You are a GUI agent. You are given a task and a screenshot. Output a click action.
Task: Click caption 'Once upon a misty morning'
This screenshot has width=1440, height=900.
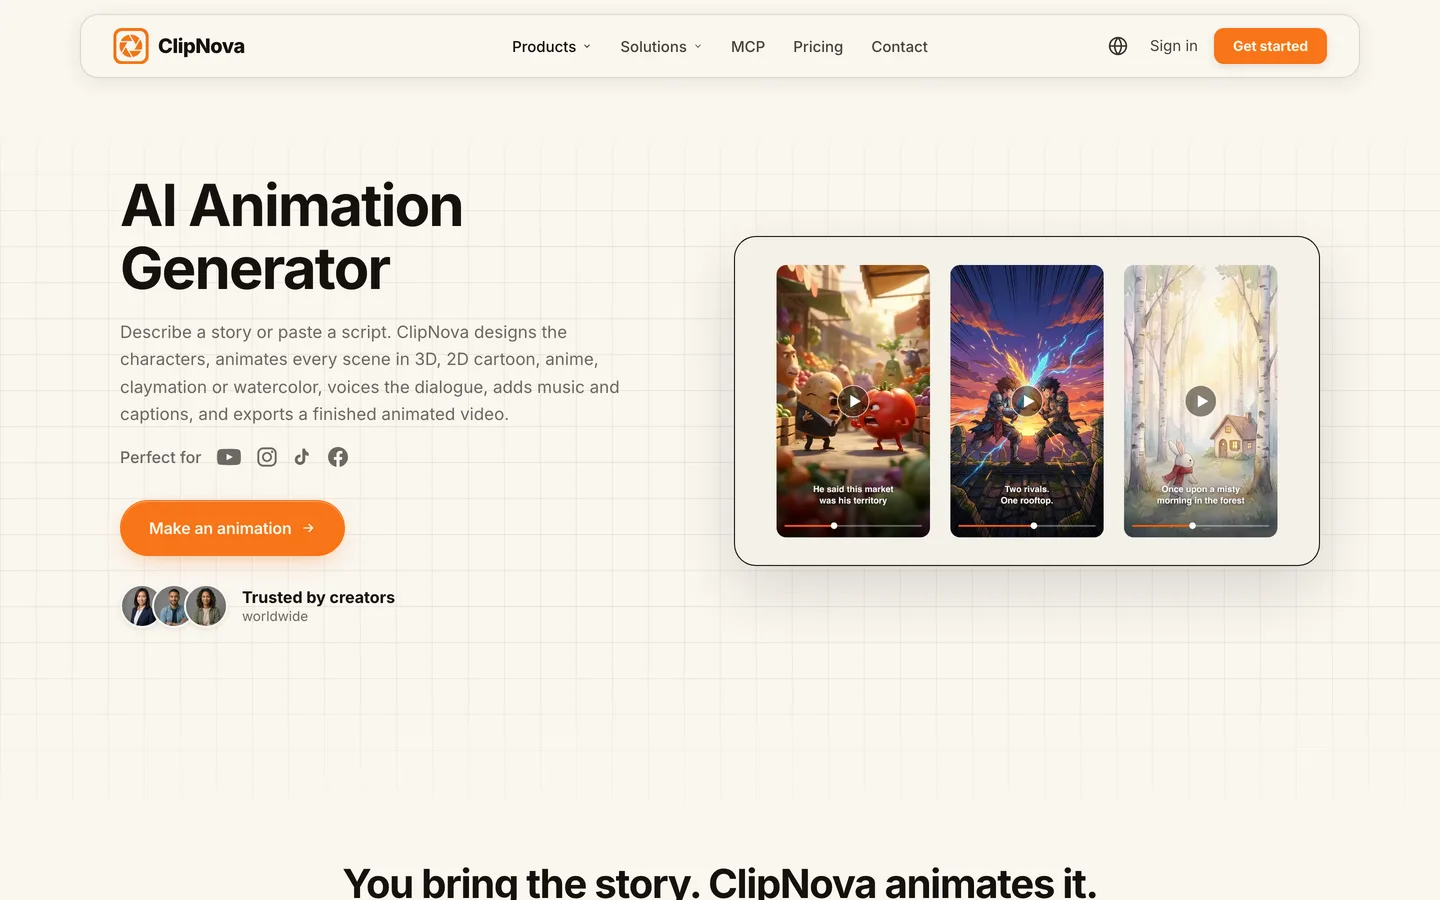(x=1201, y=495)
